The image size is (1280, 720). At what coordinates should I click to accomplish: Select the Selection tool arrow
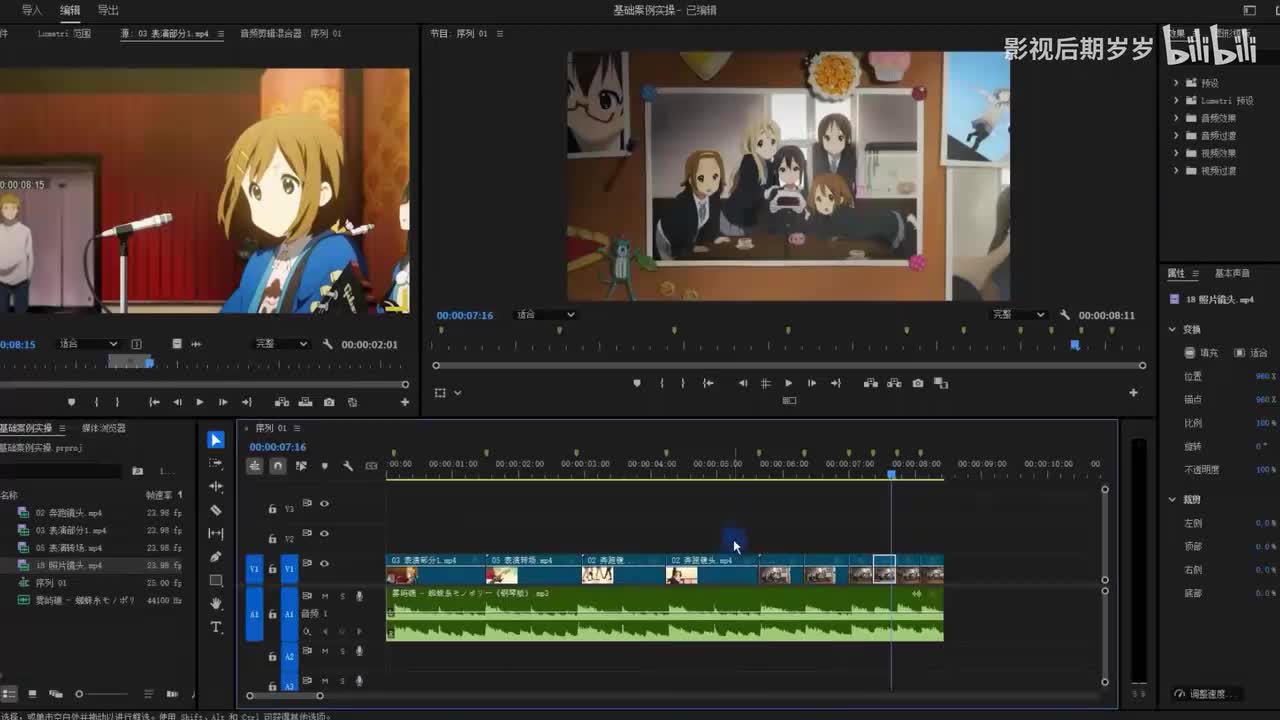click(216, 440)
